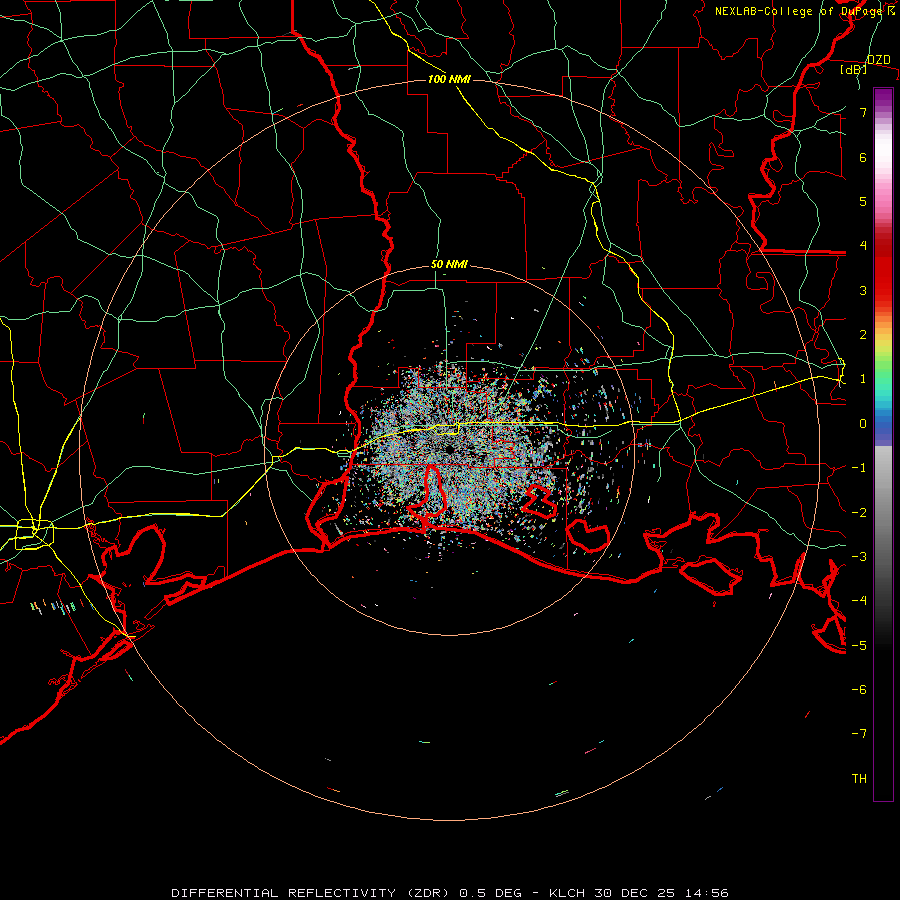Click the "4" tick label on the color scale
This screenshot has height=900, width=900.
pos(863,246)
